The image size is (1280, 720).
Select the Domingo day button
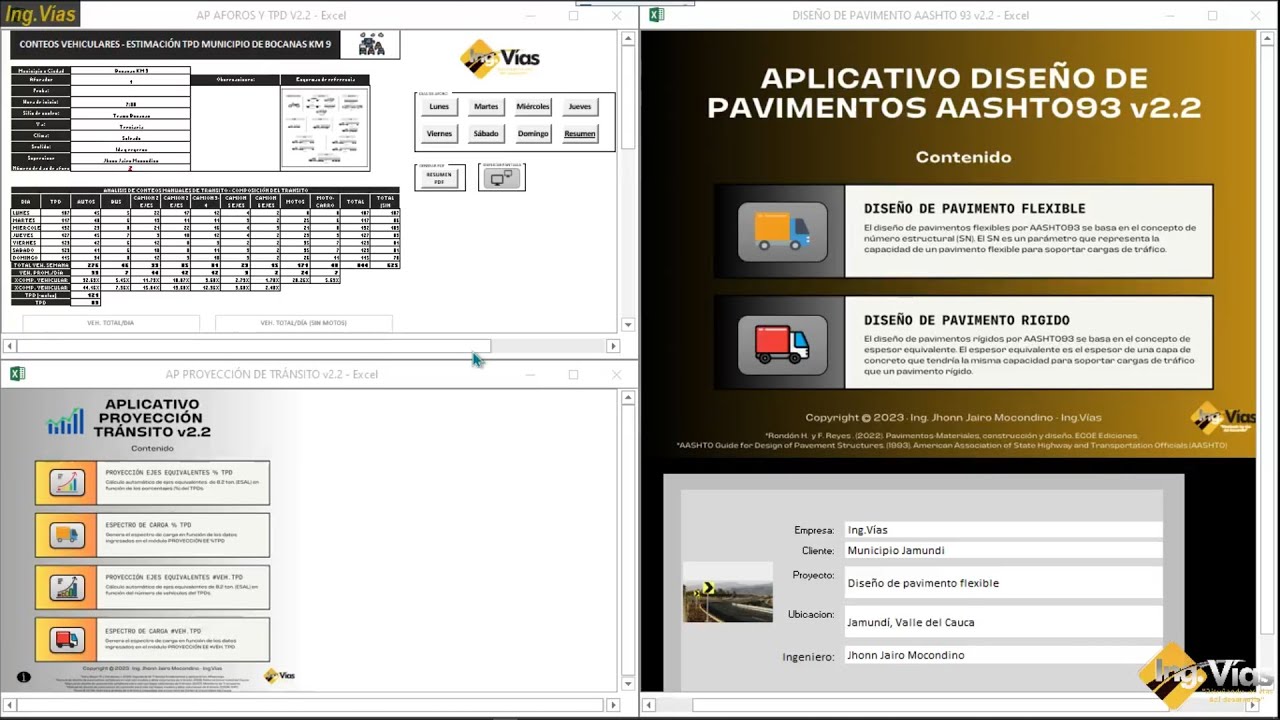[533, 133]
